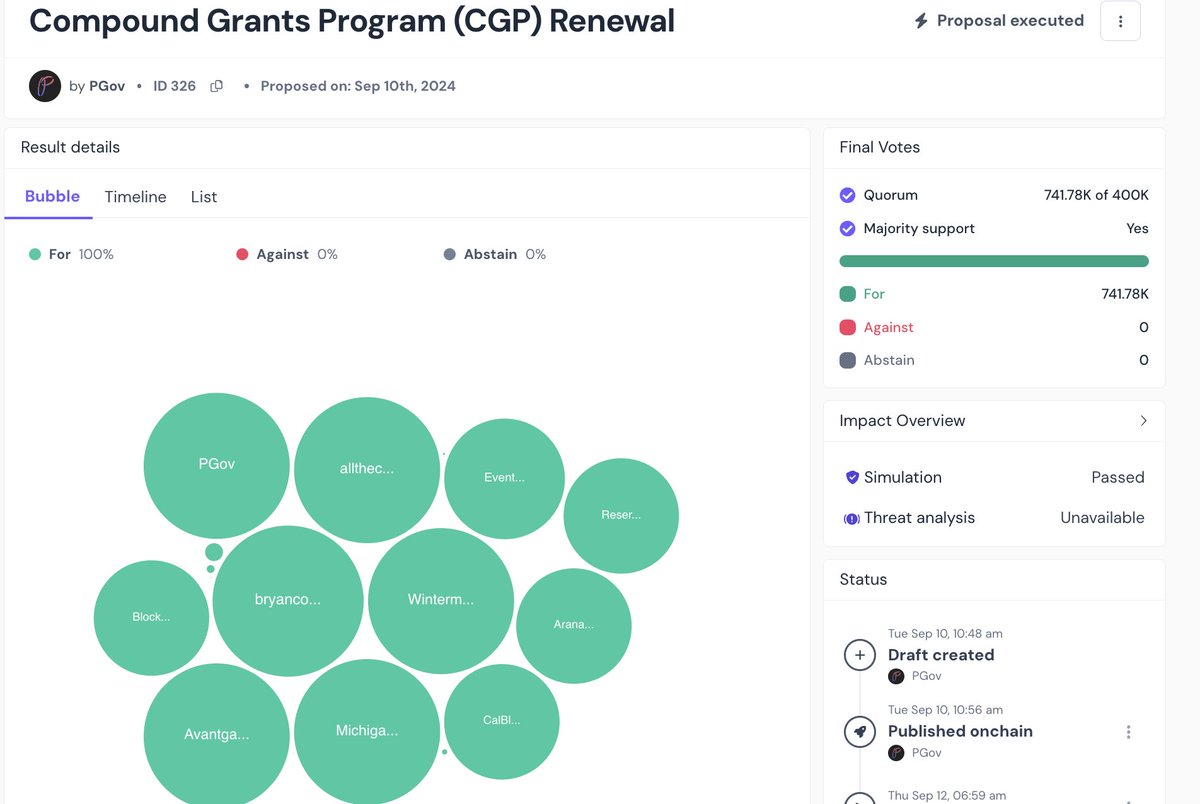The width and height of the screenshot is (1200, 804).
Task: Click the Quorum checkmark icon
Action: [847, 195]
